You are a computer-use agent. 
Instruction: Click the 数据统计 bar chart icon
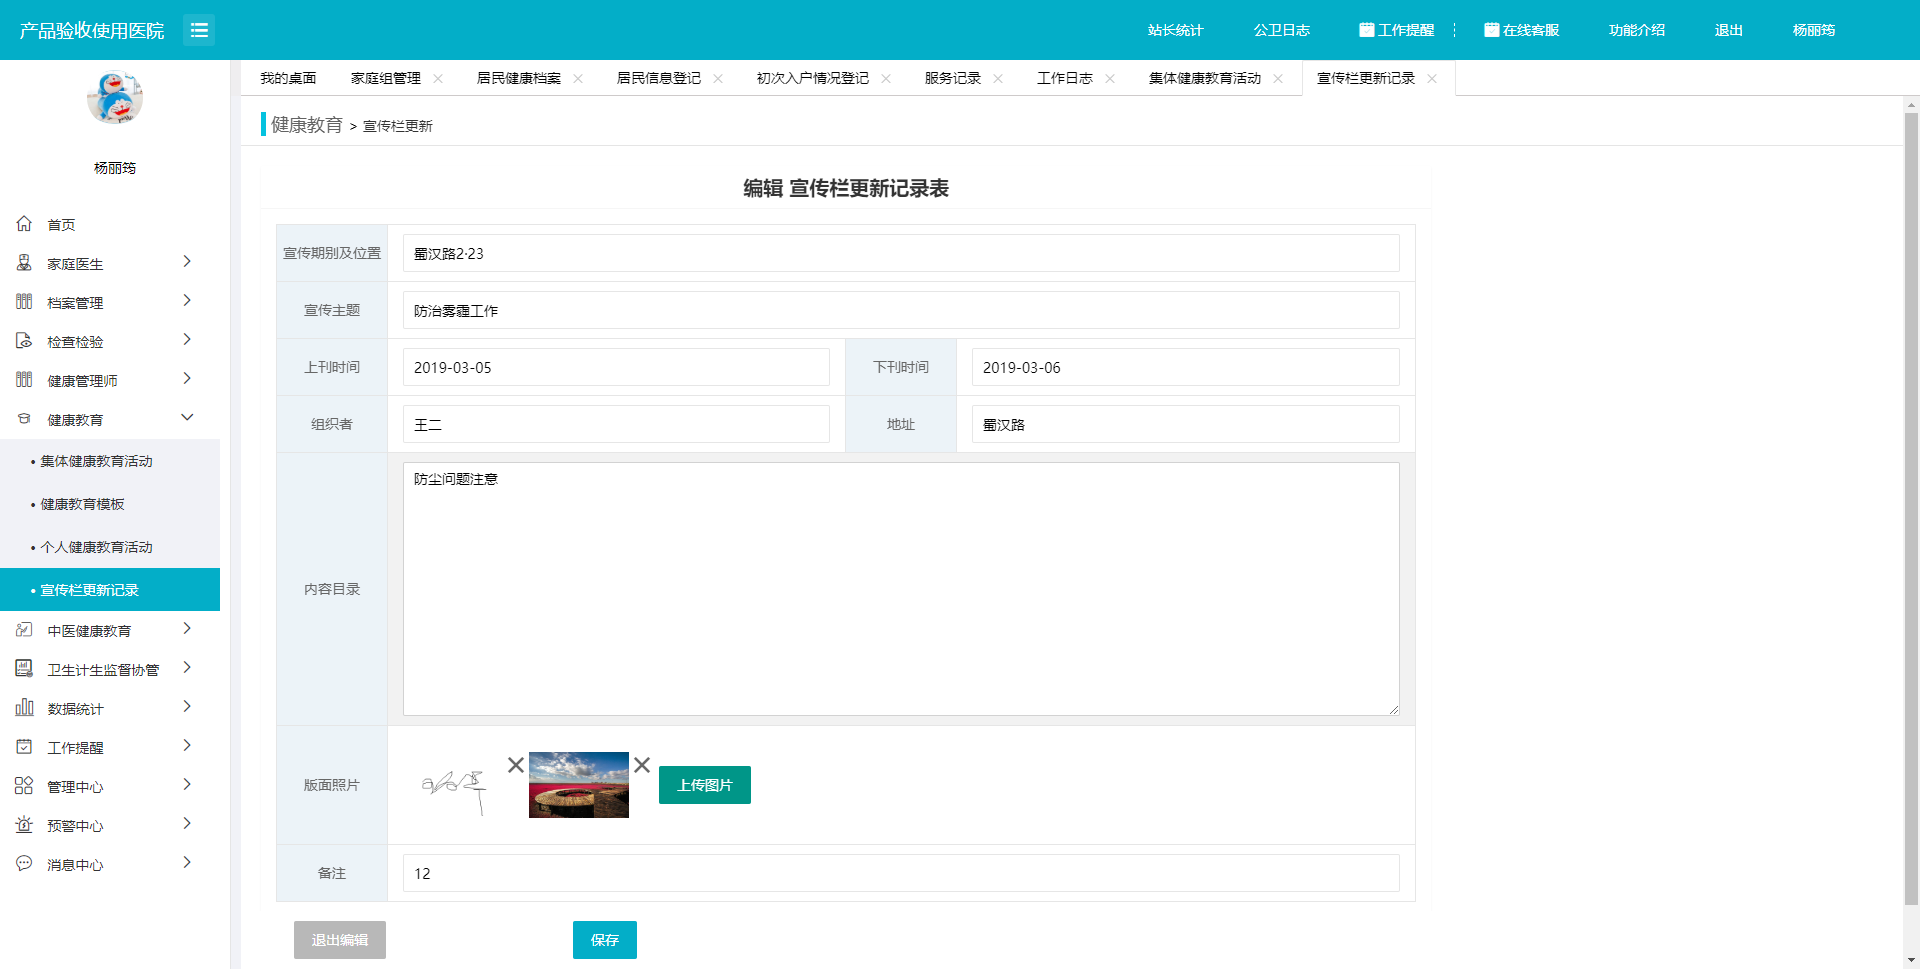[x=24, y=708]
